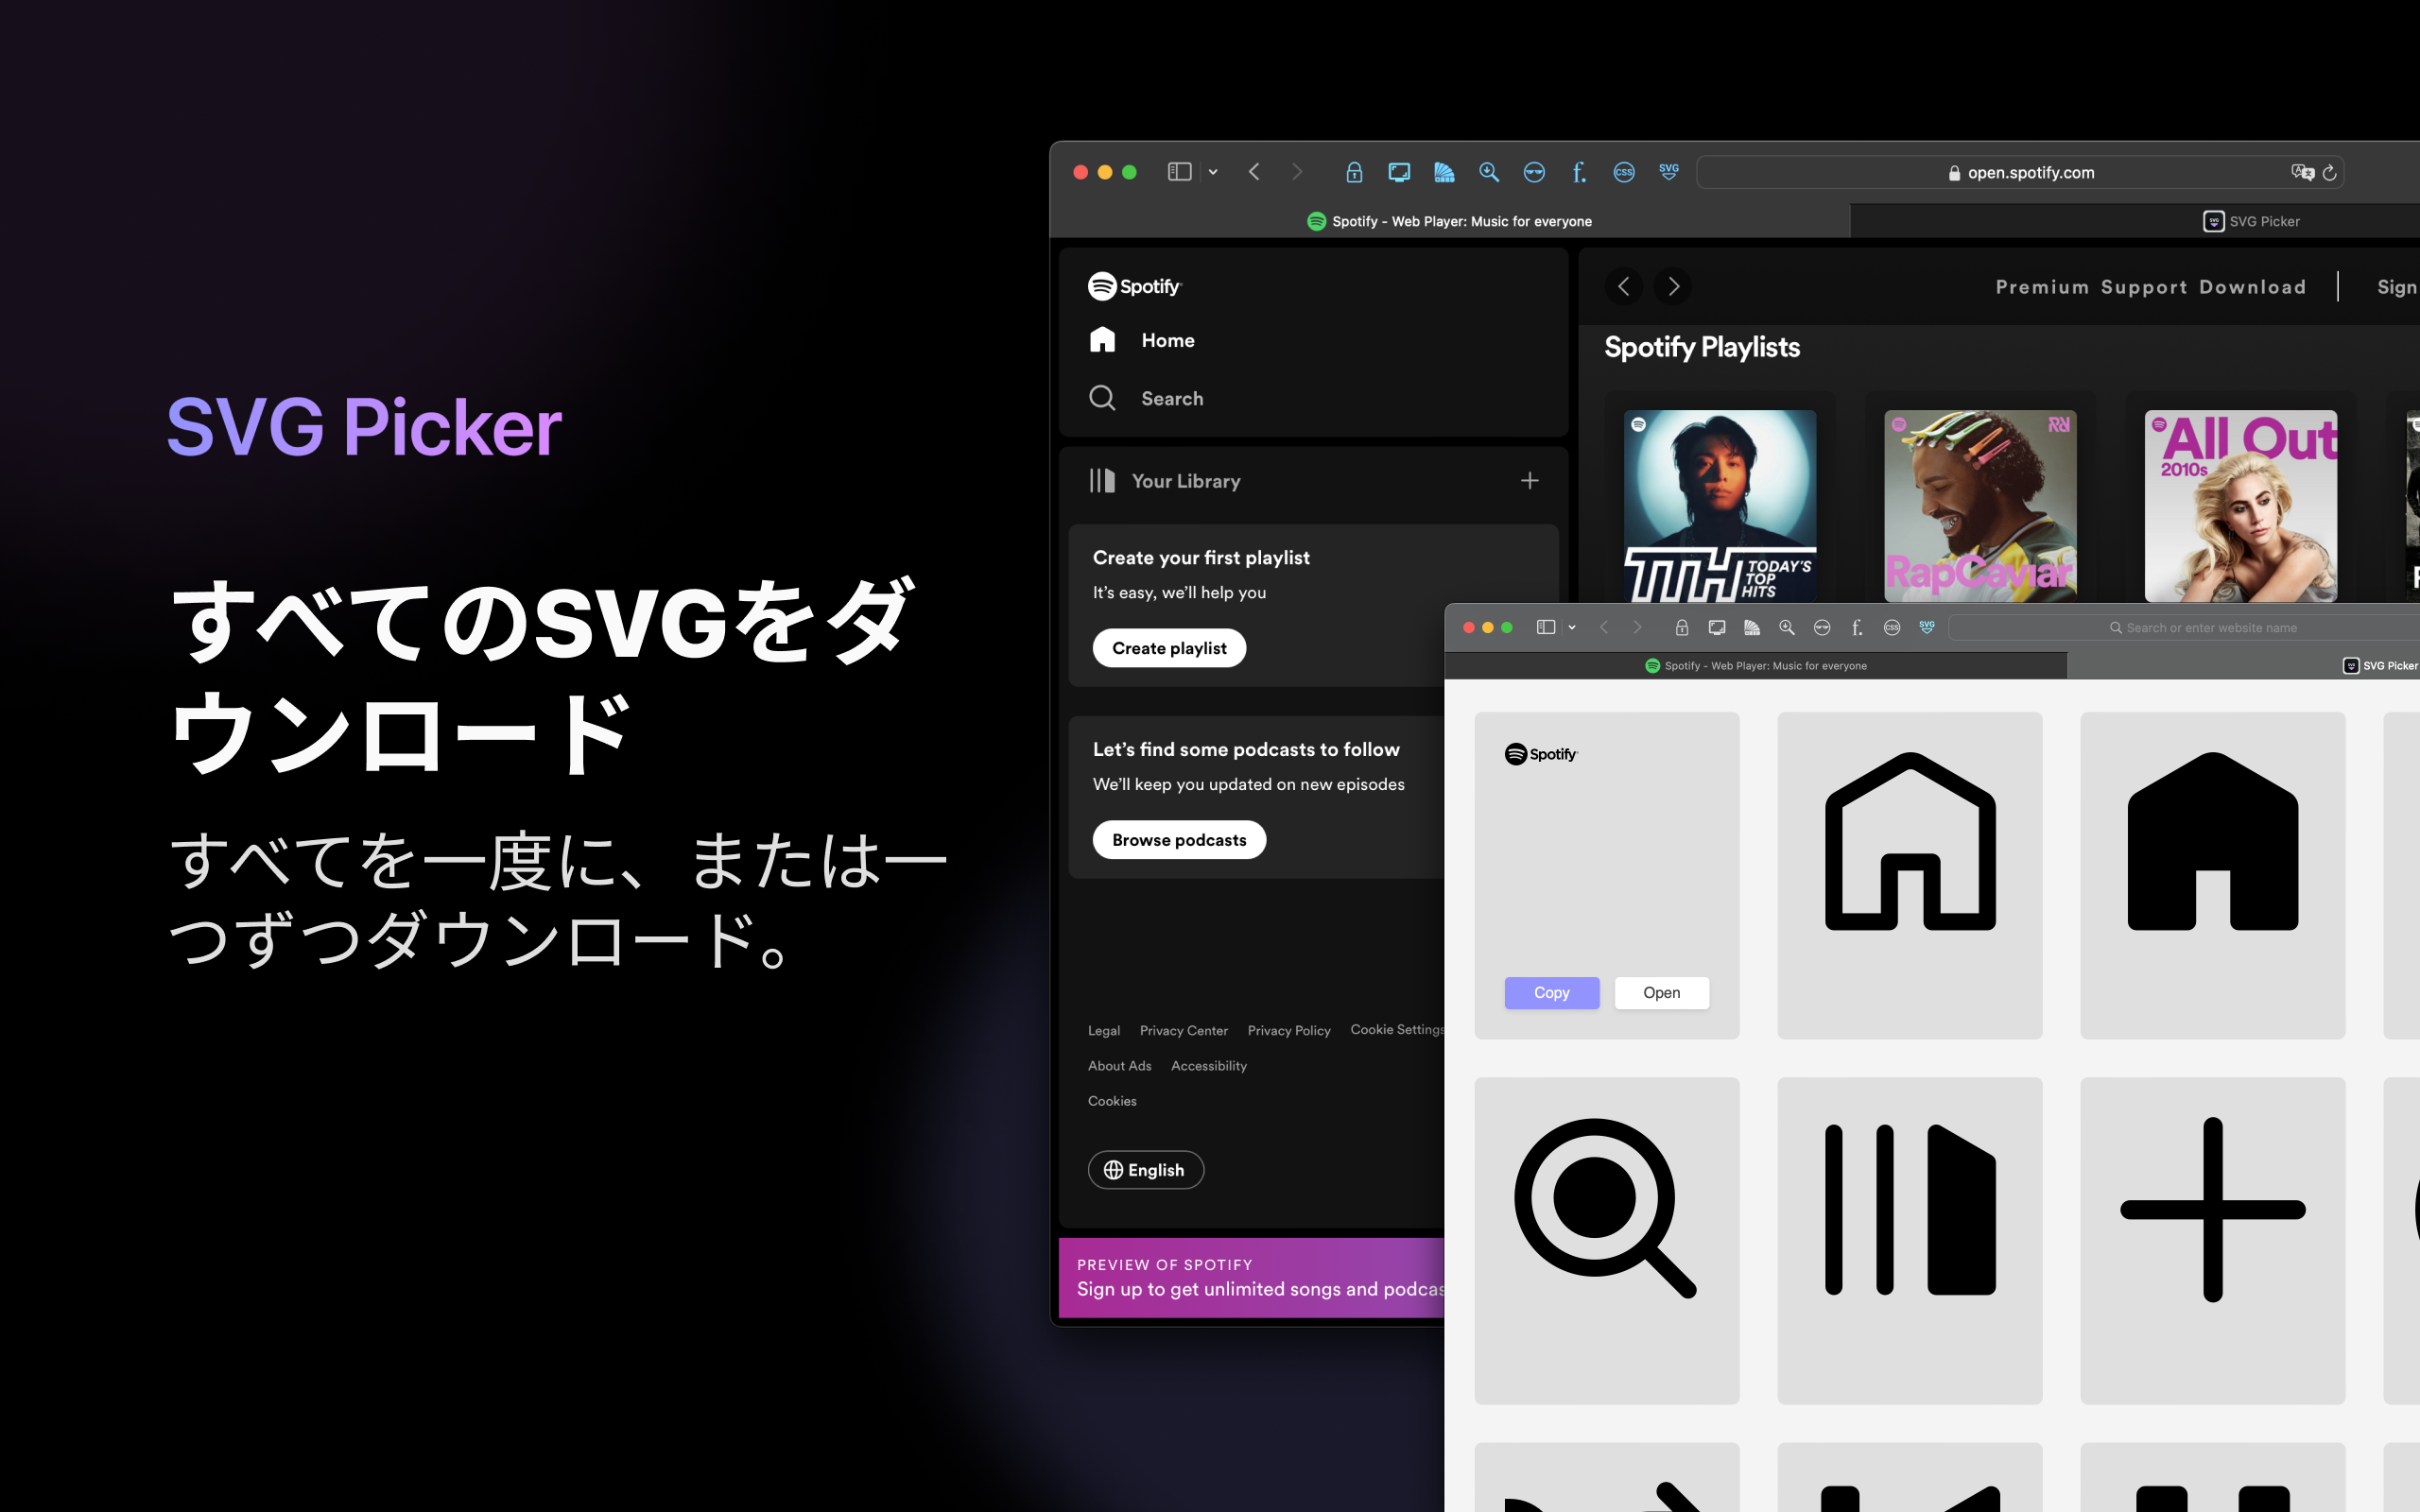This screenshot has height=1512, width=2420.
Task: Open Home in Spotify sidebar
Action: point(1142,340)
